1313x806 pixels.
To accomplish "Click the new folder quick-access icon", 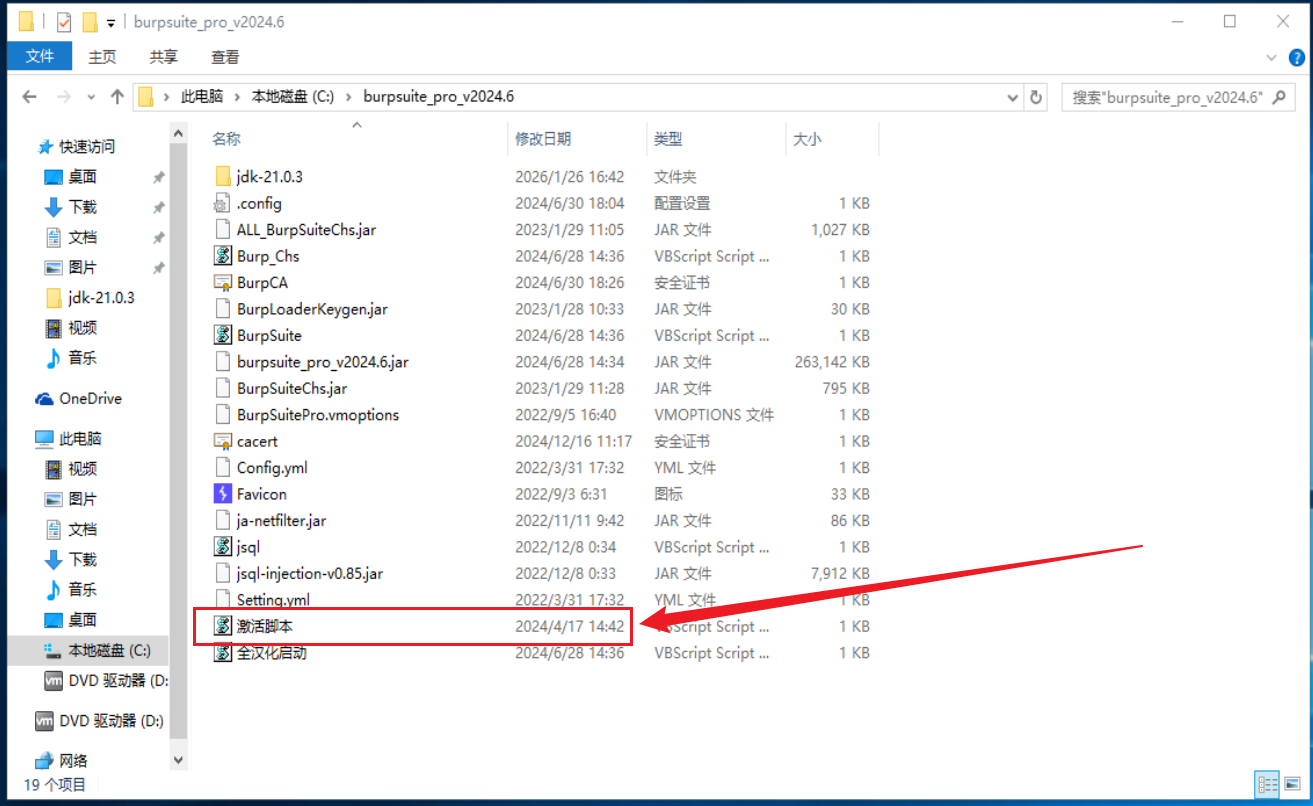I will tap(90, 22).
